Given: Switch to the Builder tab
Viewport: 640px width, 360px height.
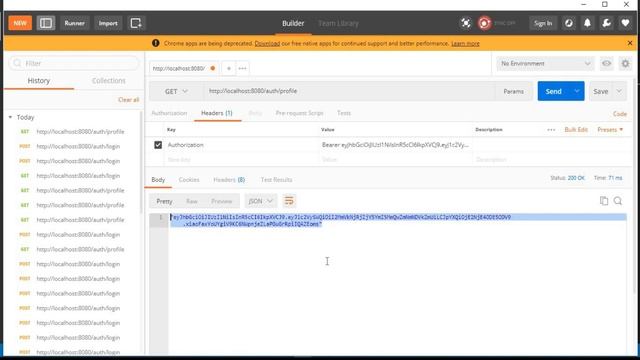Looking at the screenshot, I should coord(293,23).
